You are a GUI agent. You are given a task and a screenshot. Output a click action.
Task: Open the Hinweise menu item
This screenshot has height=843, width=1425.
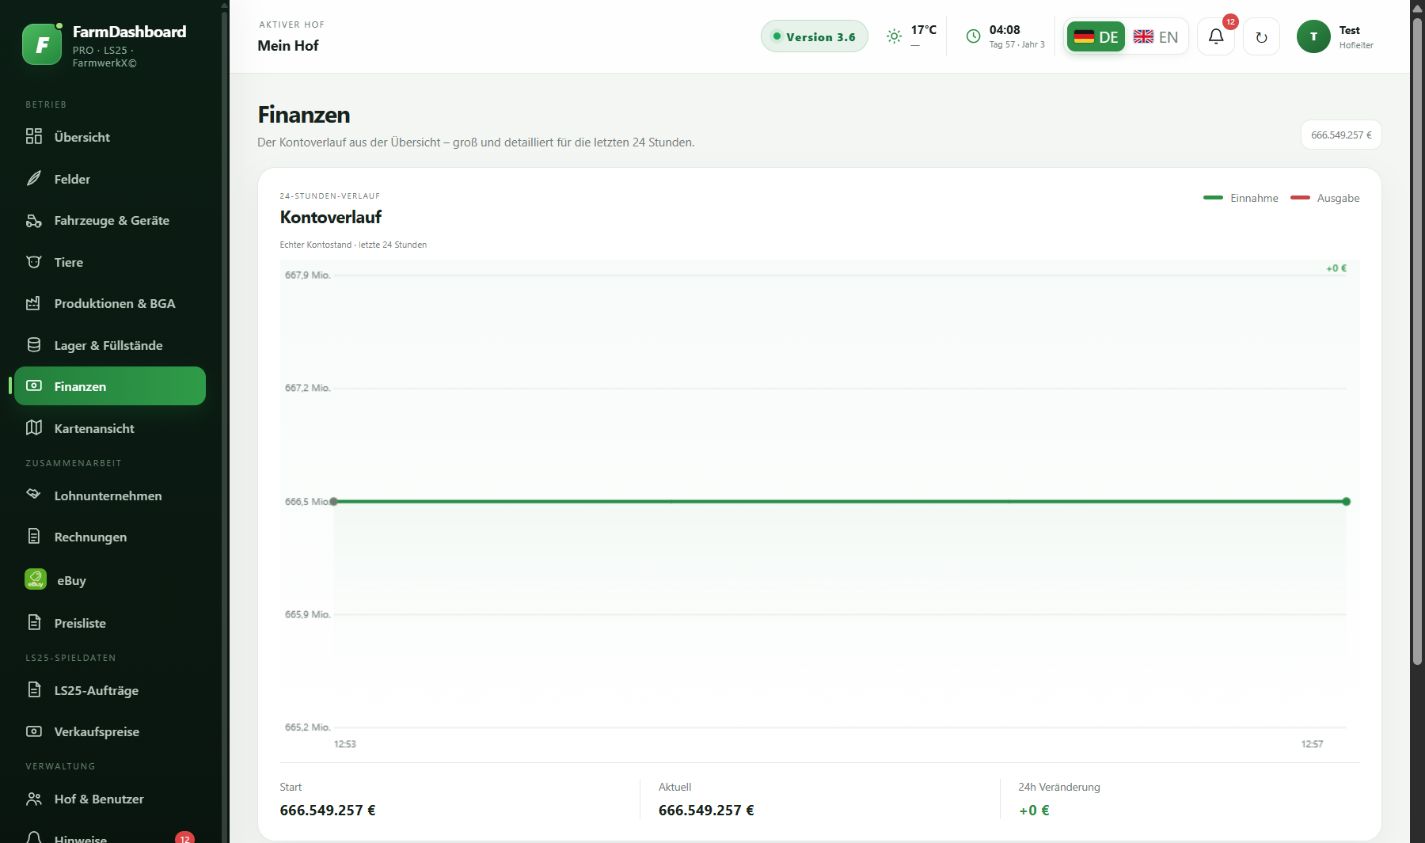tap(110, 836)
